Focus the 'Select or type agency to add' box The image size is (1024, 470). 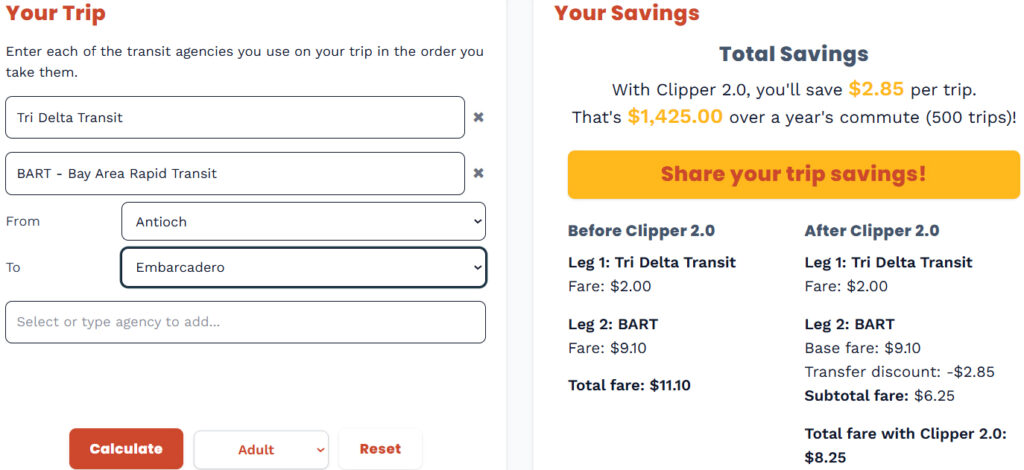(x=245, y=322)
